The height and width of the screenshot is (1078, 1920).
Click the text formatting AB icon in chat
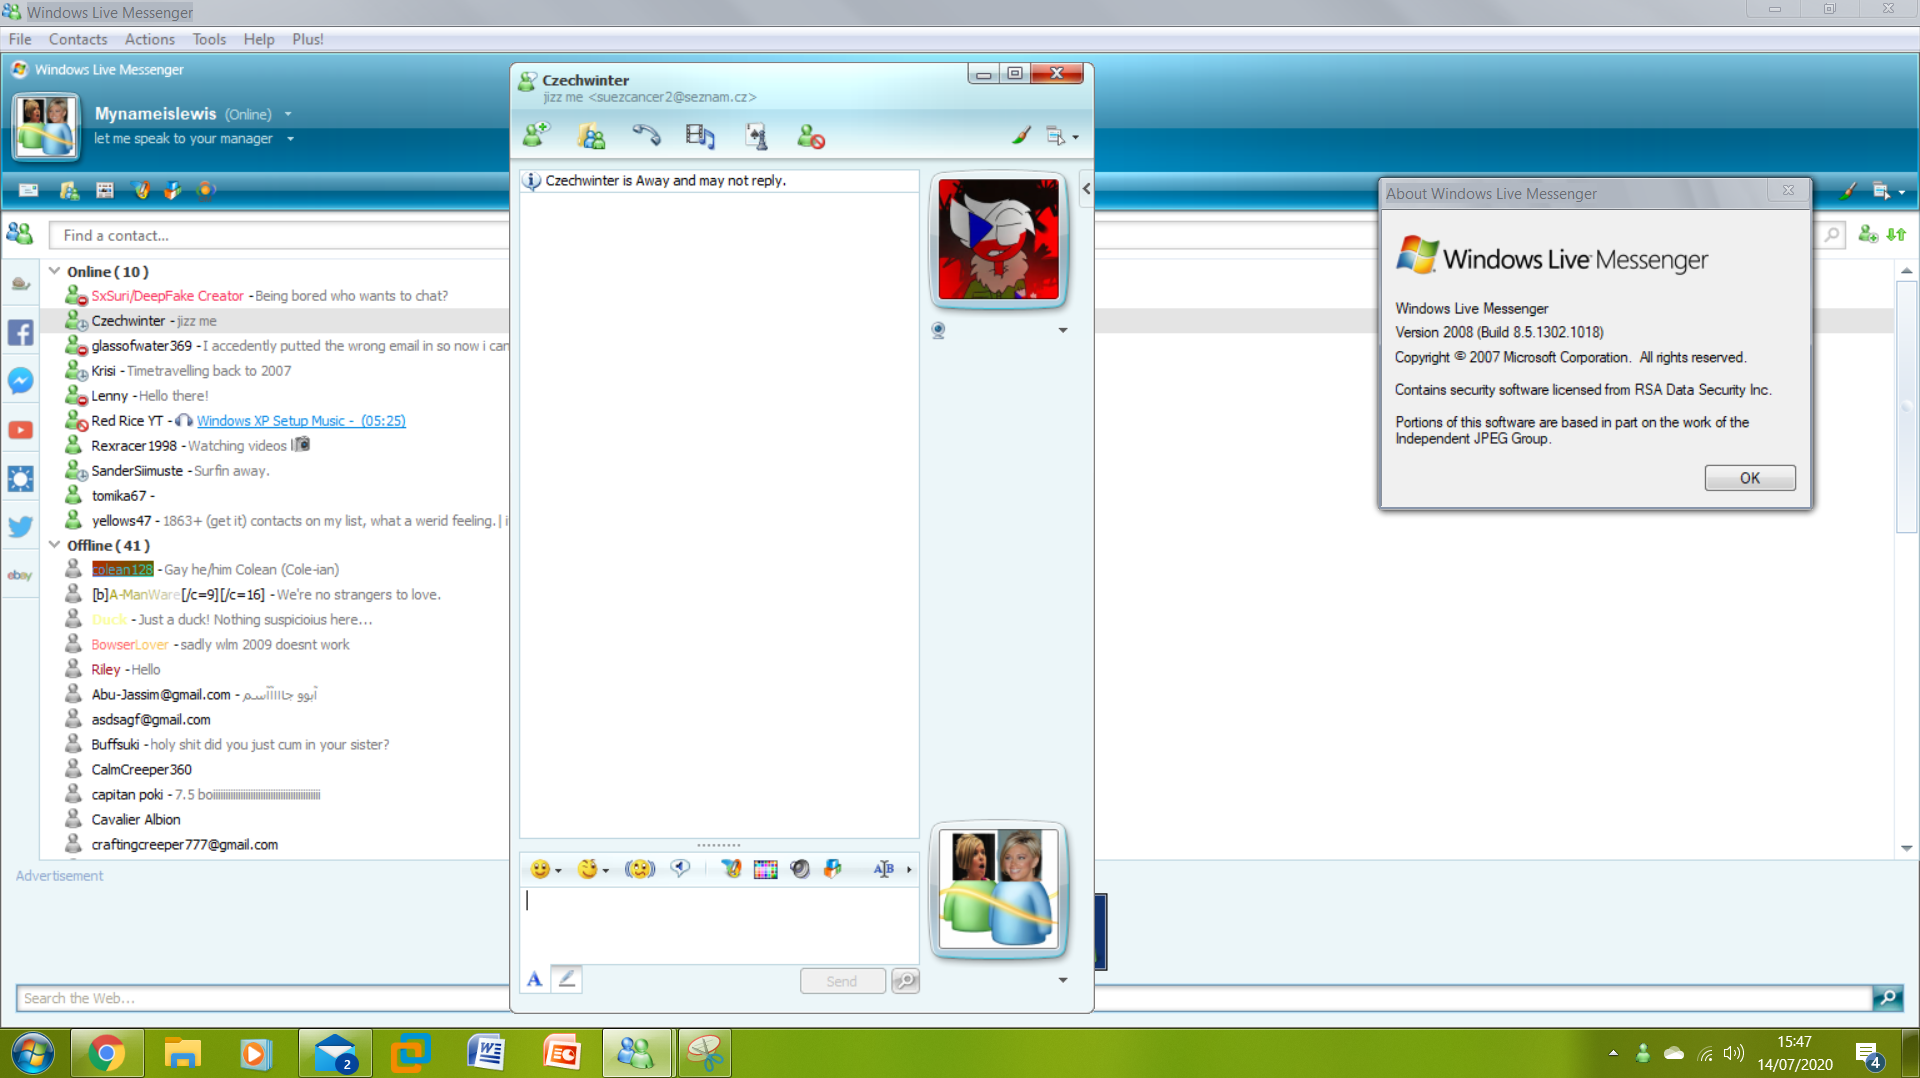[884, 869]
